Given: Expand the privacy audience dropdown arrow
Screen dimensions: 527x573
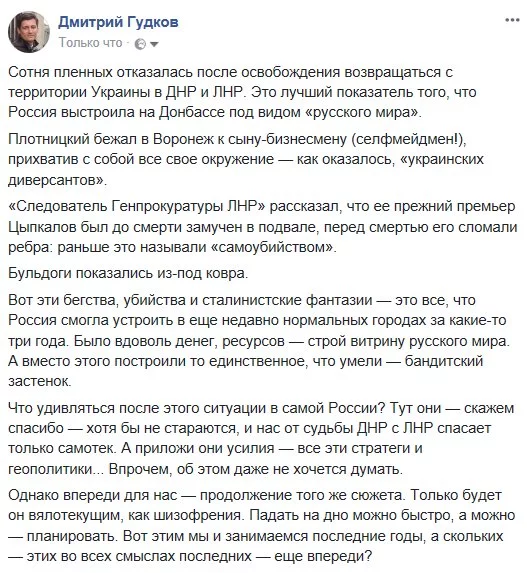Looking at the screenshot, I should pos(154,44).
